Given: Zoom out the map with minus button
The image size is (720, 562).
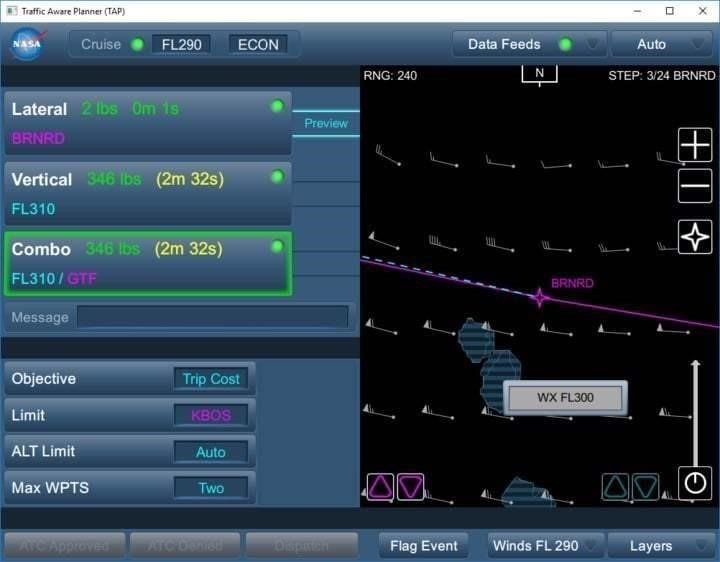Looking at the screenshot, I should (x=695, y=185).
